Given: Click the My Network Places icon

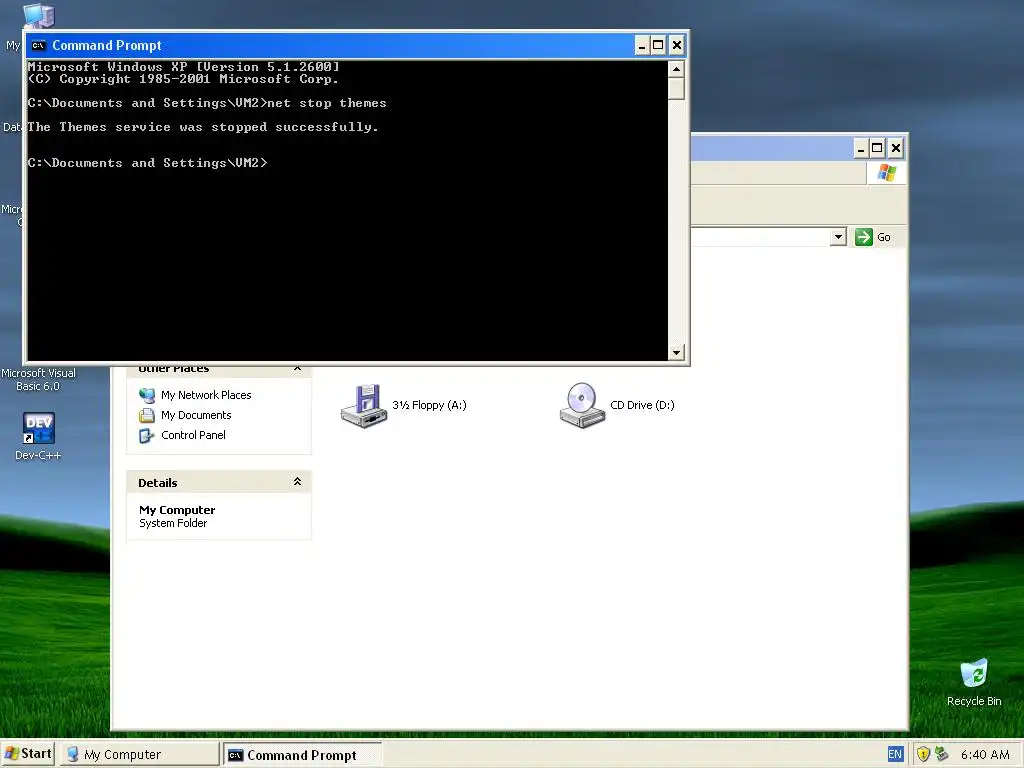Looking at the screenshot, I should point(147,395).
